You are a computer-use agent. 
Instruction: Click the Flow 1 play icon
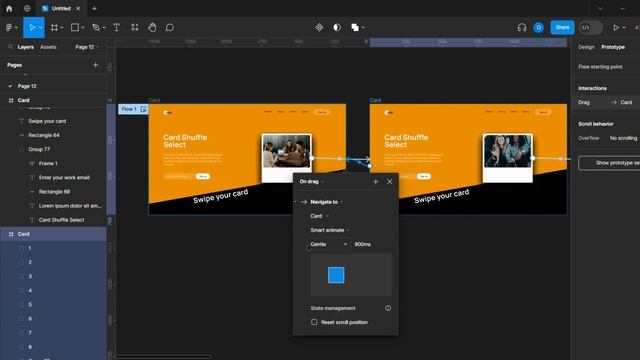click(x=143, y=109)
